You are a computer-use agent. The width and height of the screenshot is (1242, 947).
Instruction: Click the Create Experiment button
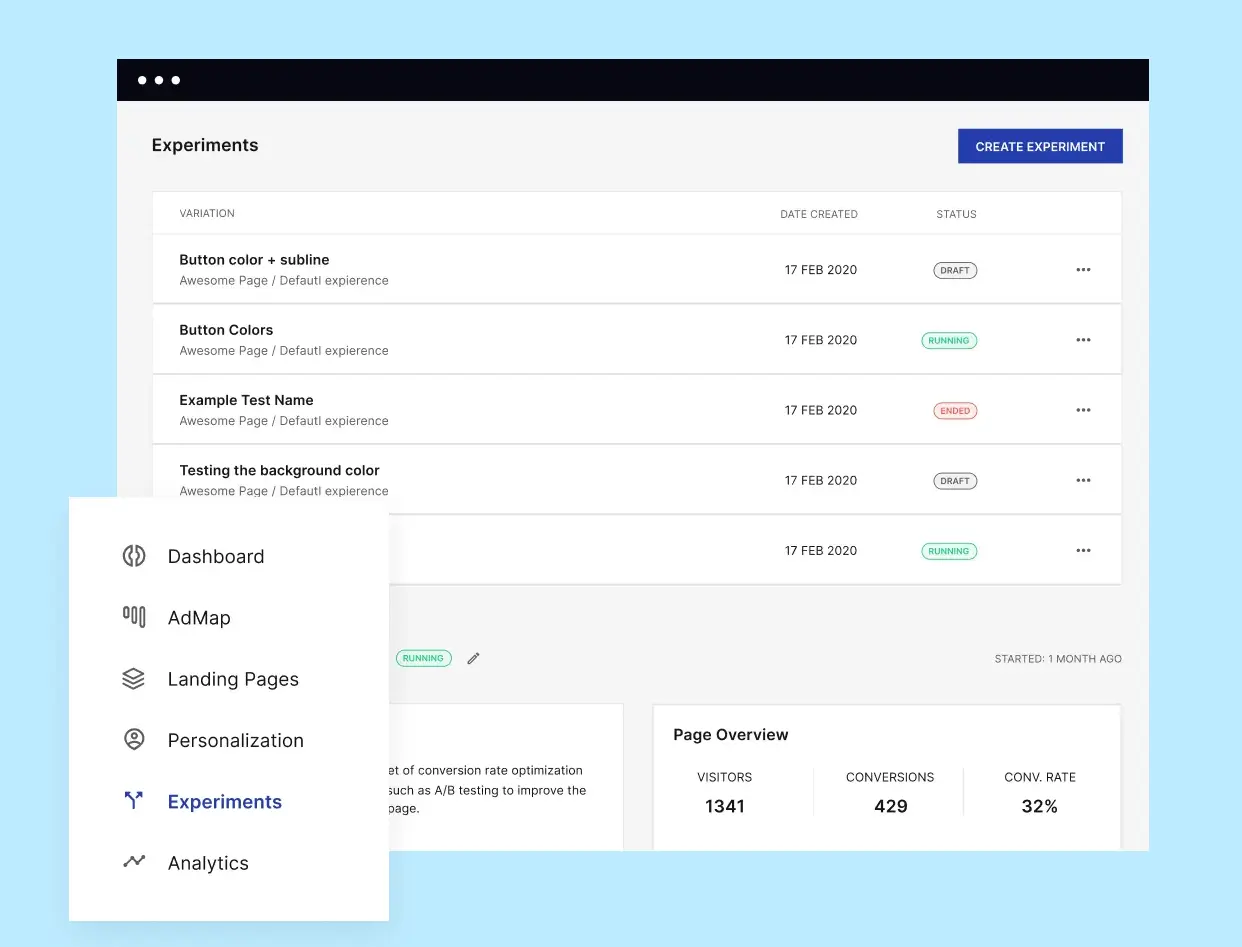click(x=1040, y=146)
